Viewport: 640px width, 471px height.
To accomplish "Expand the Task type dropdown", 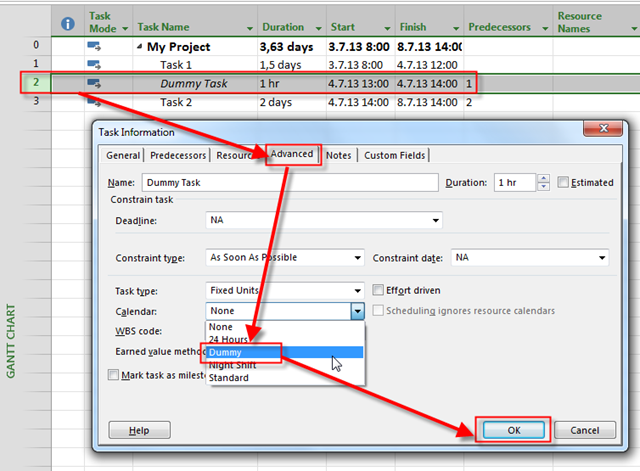I will click(x=357, y=291).
